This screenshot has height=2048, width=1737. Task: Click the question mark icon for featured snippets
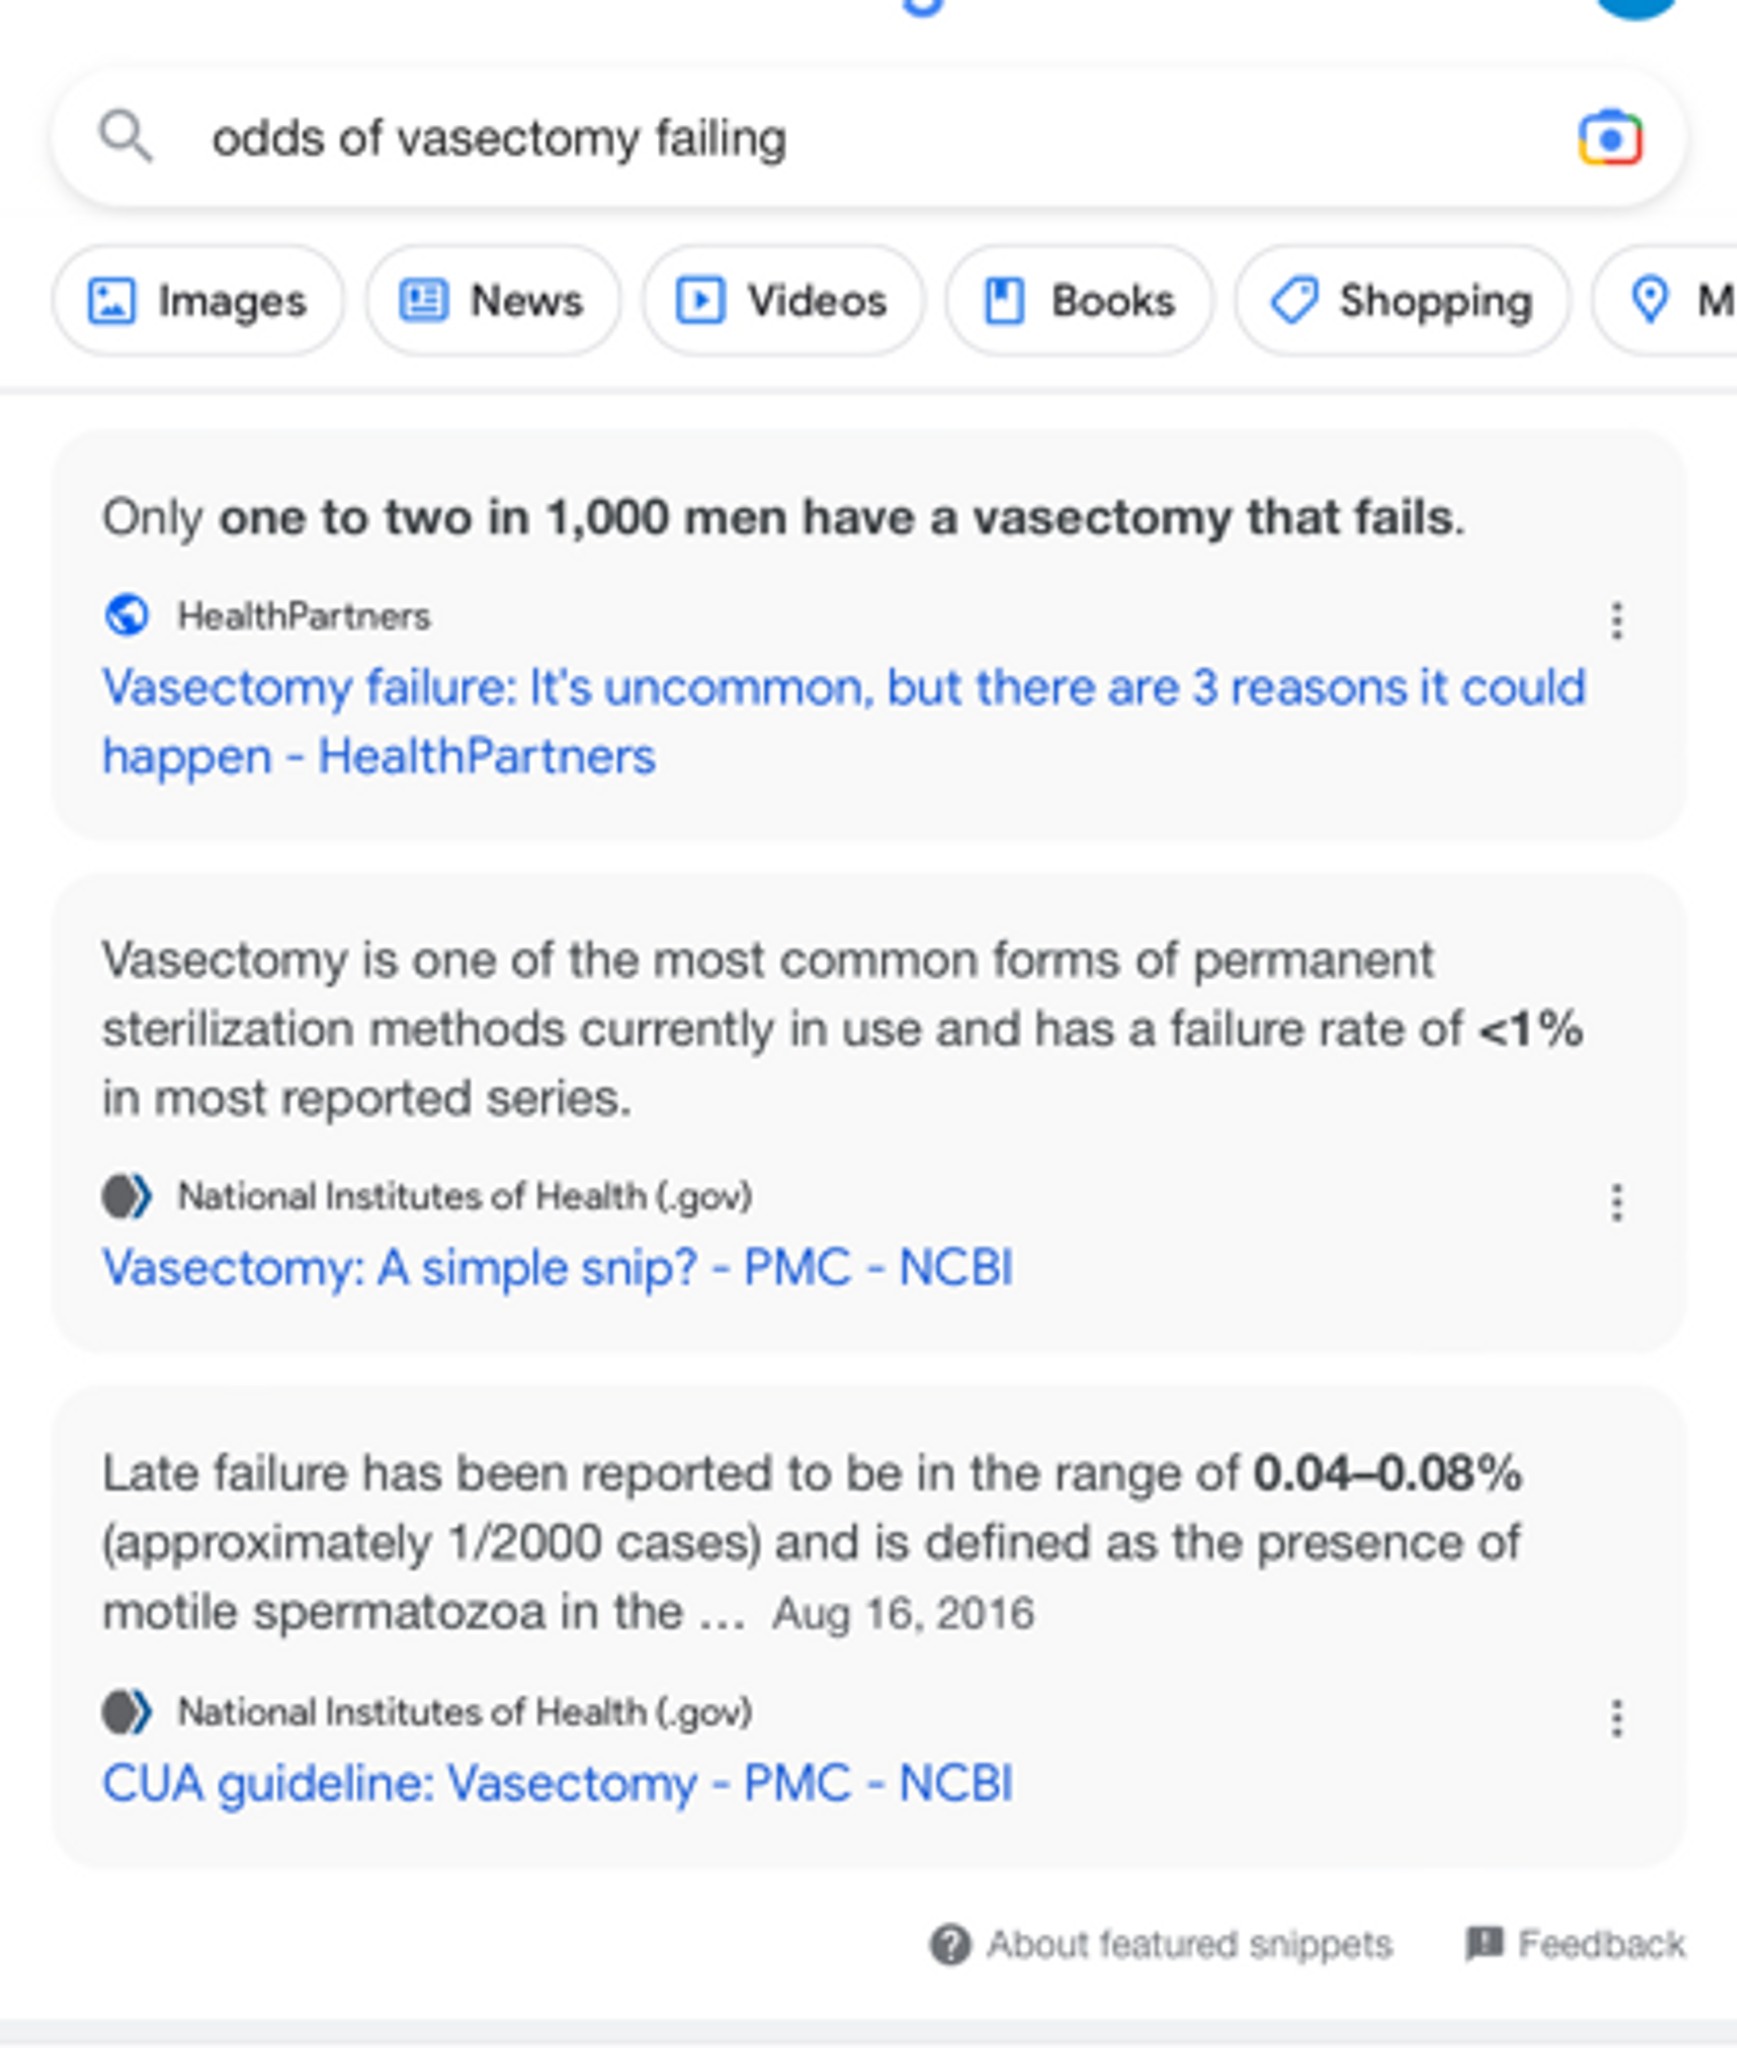click(949, 1945)
